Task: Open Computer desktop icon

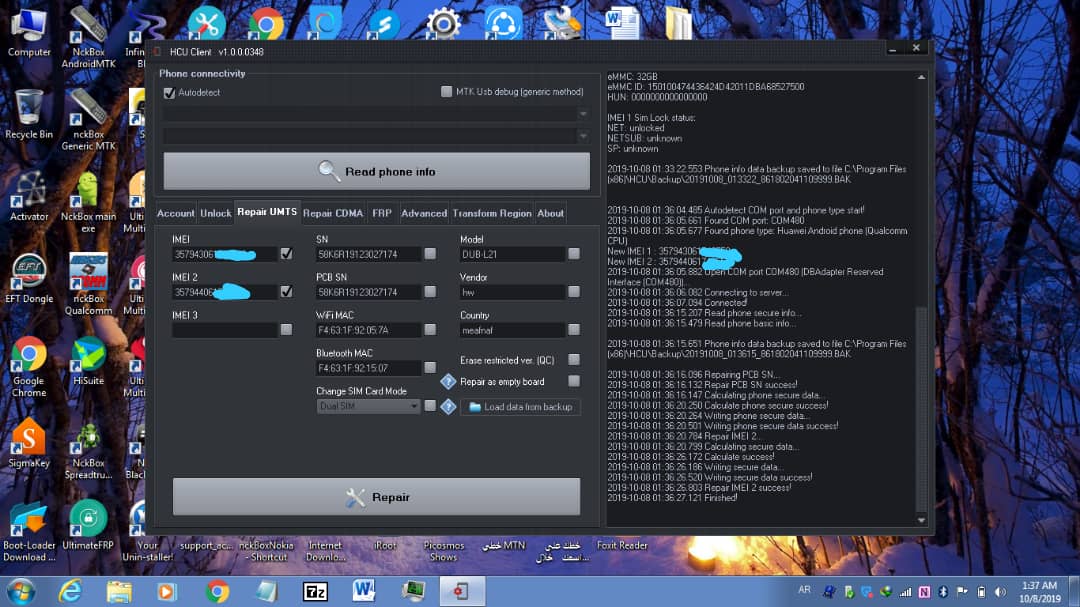Action: [29, 32]
